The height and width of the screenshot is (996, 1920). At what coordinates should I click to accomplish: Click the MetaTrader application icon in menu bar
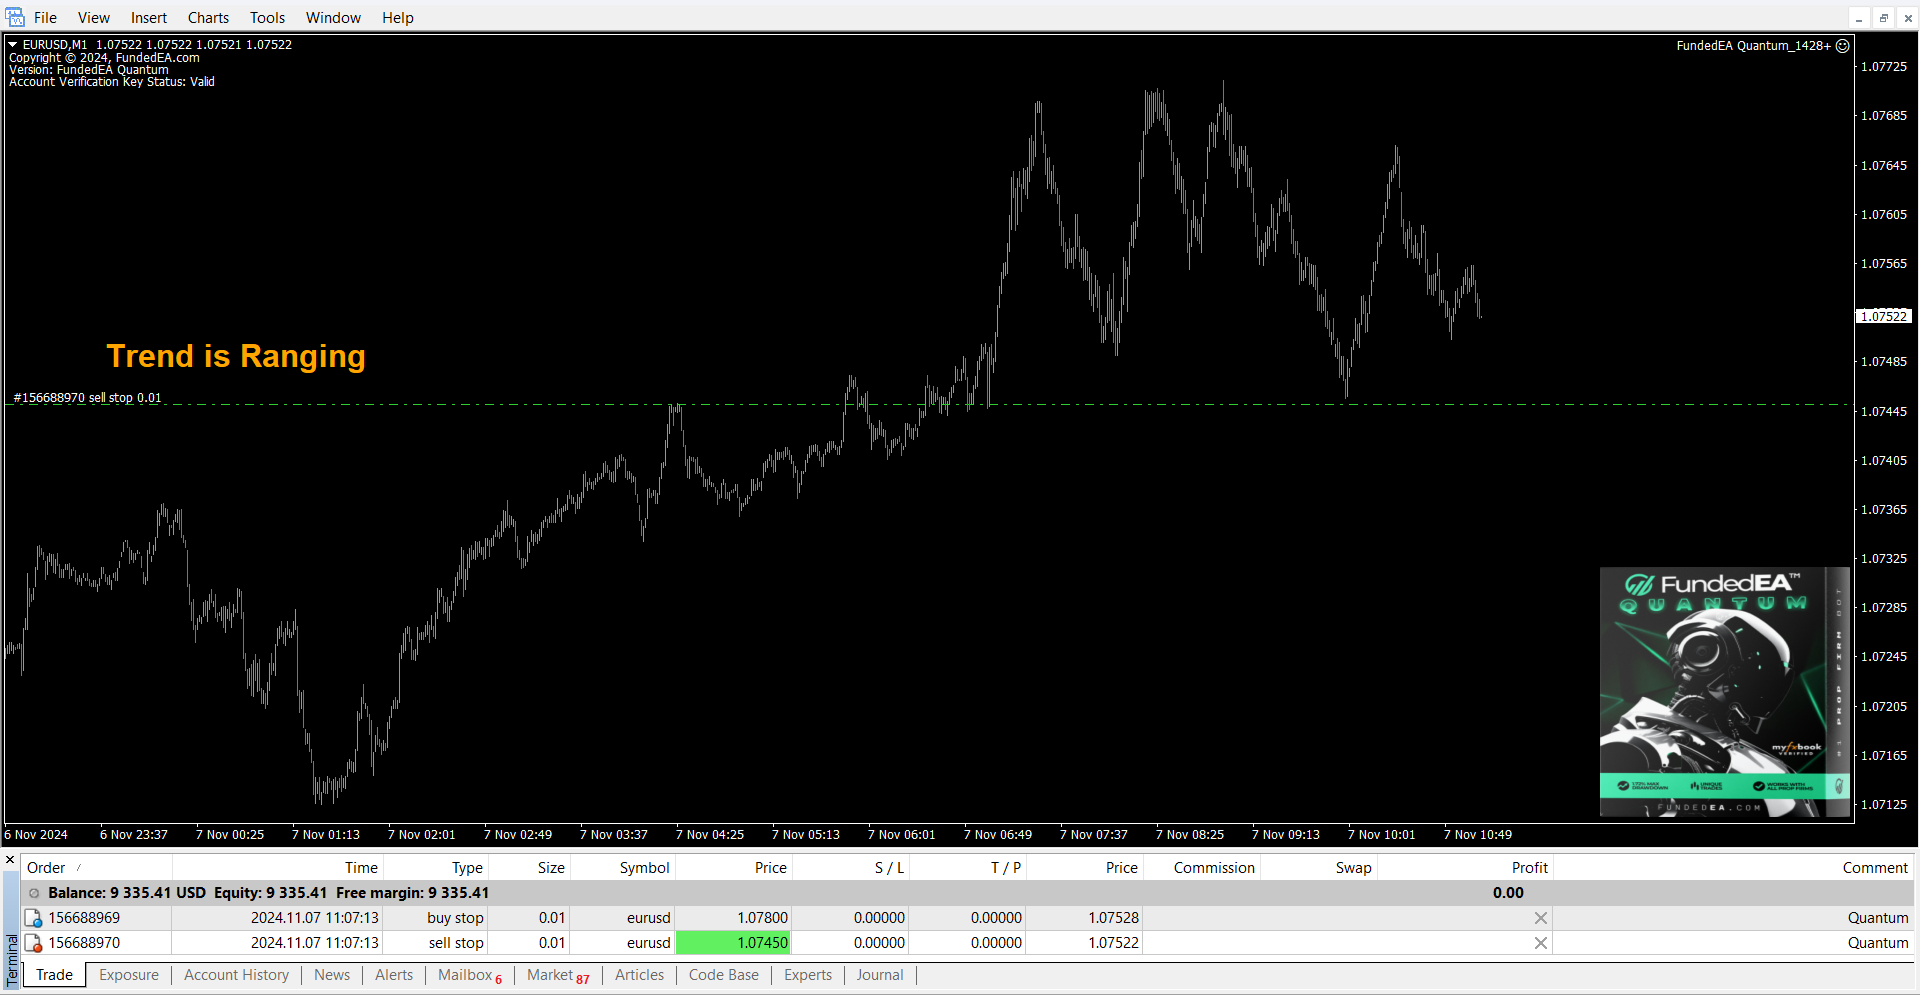[x=15, y=17]
